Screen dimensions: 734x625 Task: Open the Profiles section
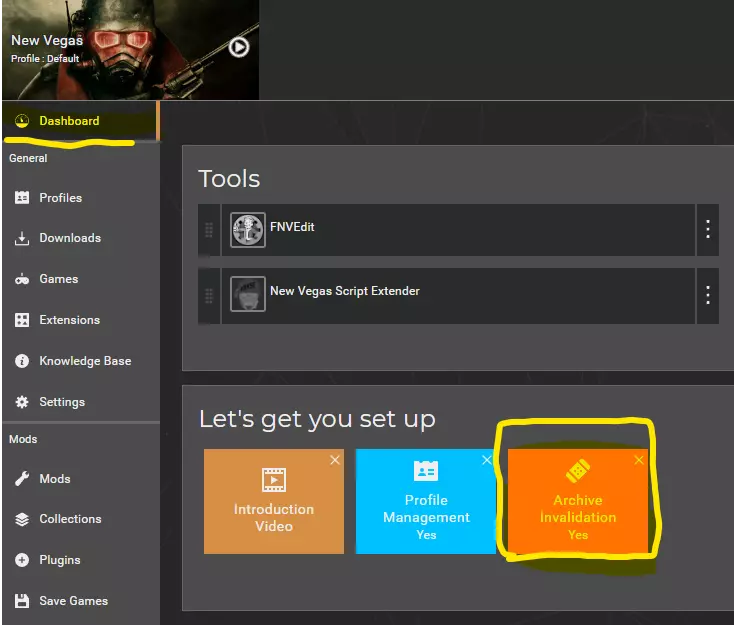click(x=81, y=198)
